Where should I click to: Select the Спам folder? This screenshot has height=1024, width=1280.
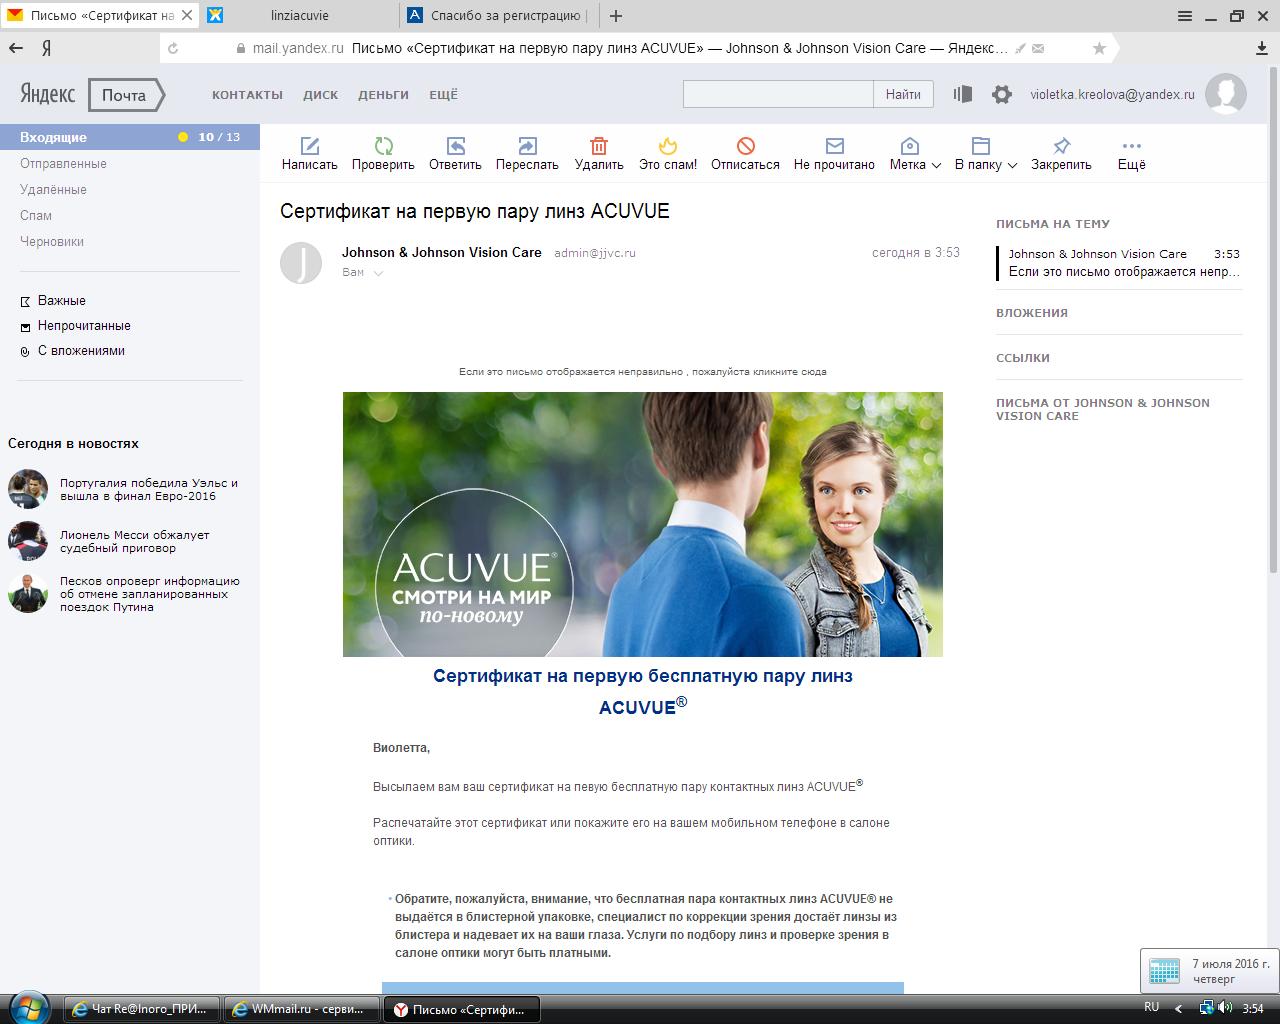(36, 215)
